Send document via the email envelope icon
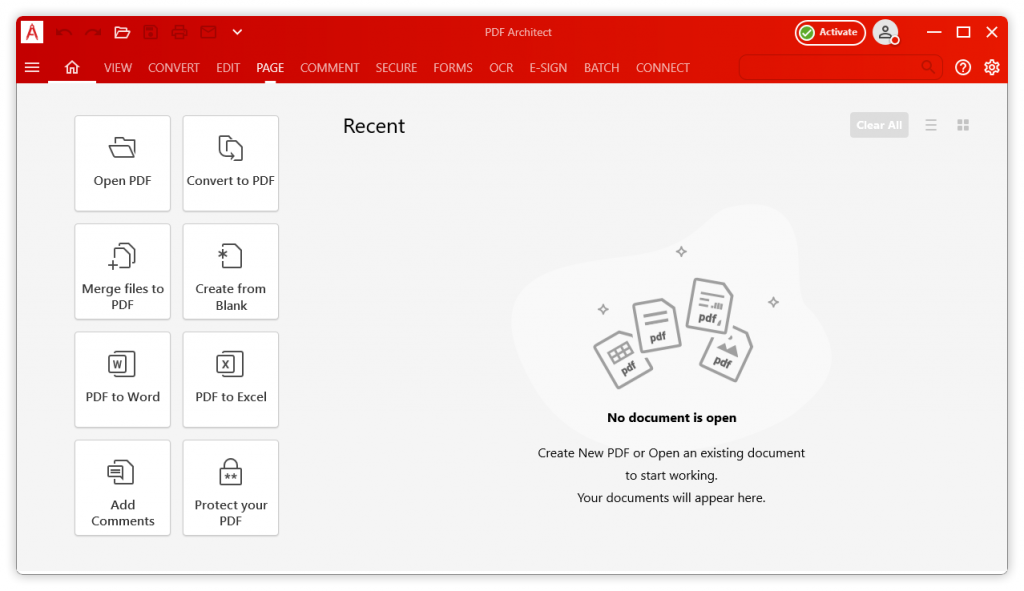 (208, 31)
